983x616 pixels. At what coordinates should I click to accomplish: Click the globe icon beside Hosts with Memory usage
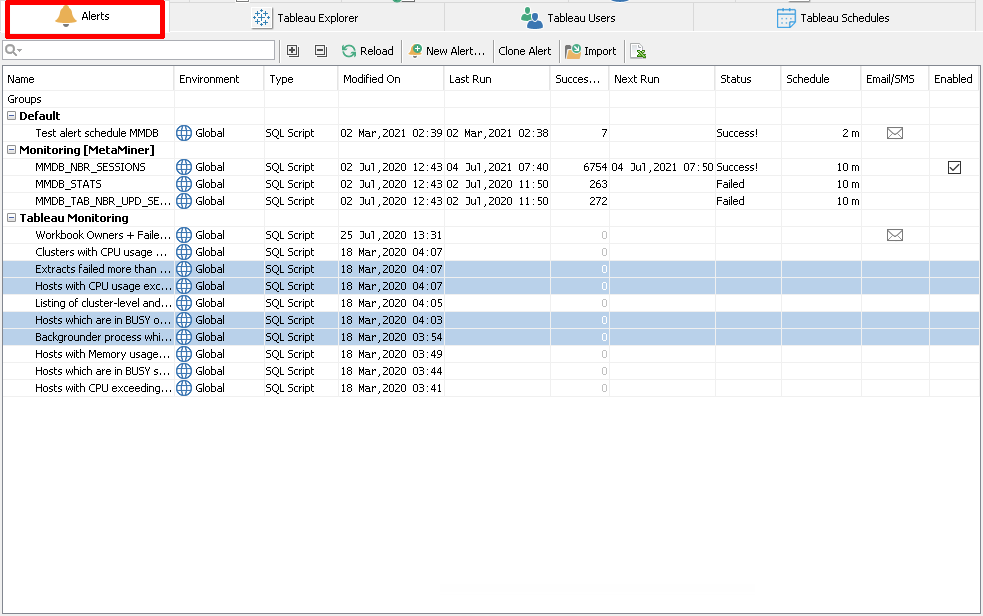click(184, 354)
